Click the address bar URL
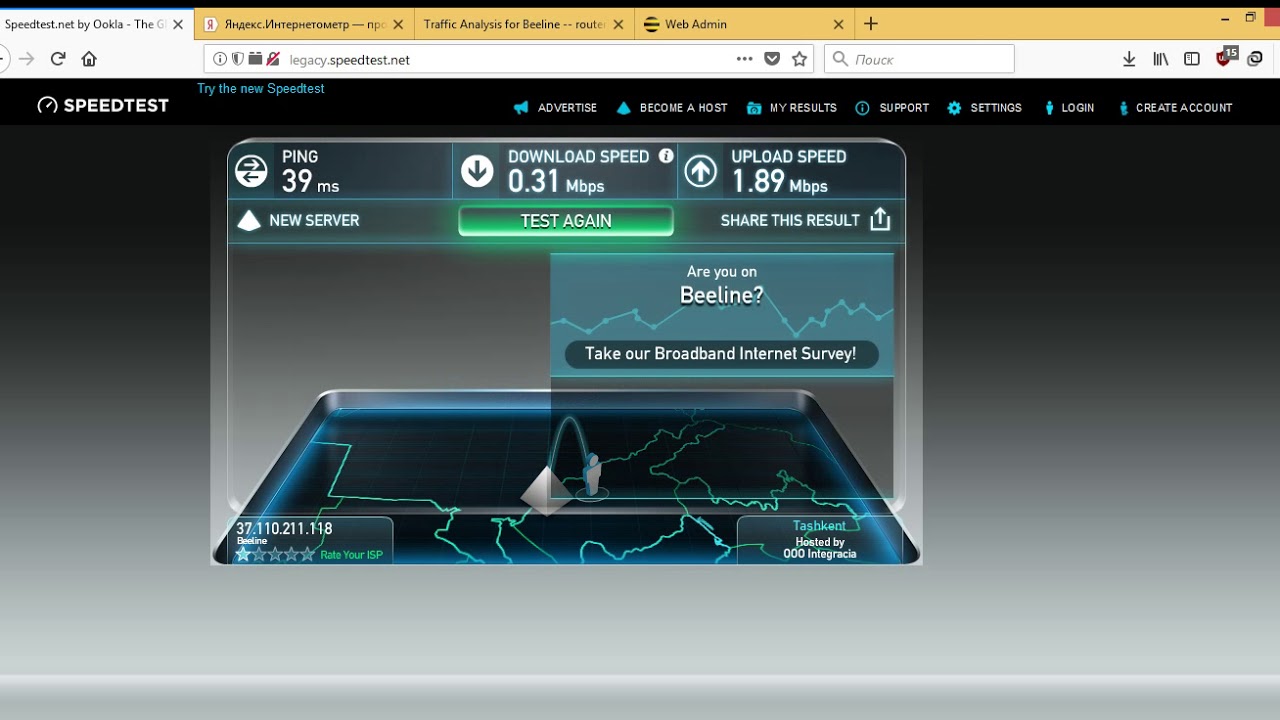Image resolution: width=1280 pixels, height=720 pixels. coord(350,60)
